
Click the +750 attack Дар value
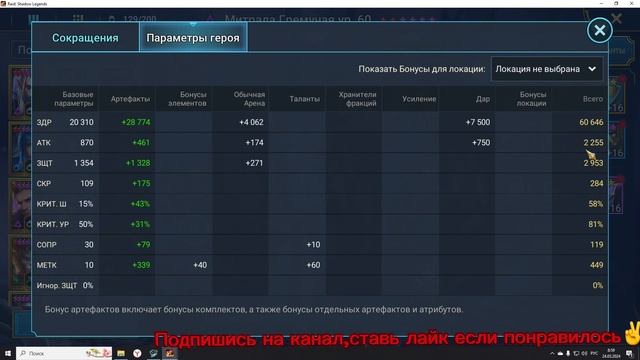(x=481, y=142)
